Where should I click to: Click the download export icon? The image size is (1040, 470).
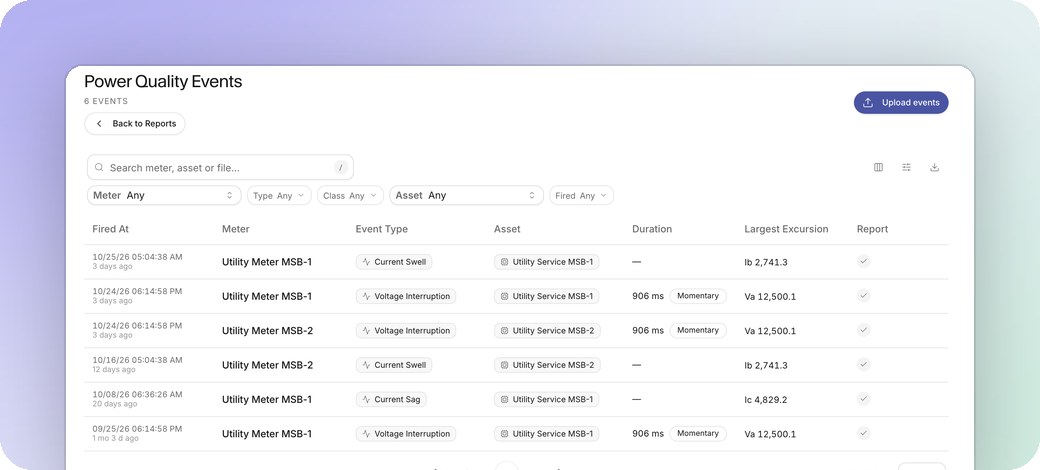[935, 168]
